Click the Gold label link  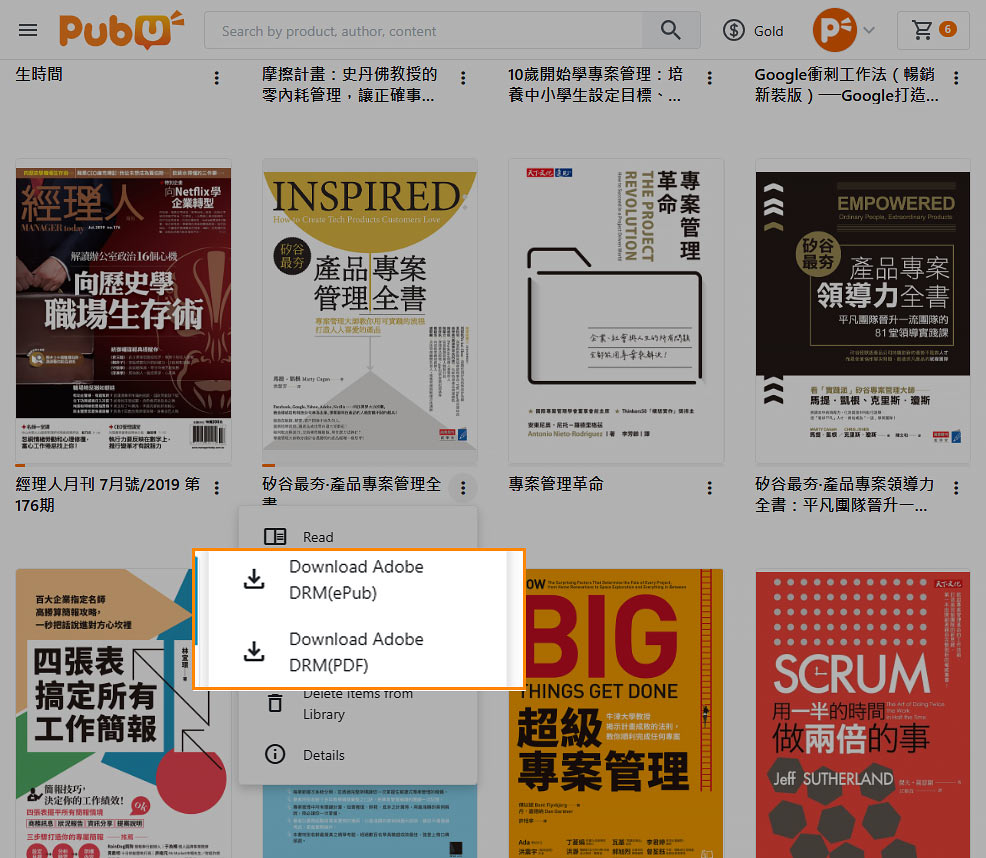click(x=768, y=31)
